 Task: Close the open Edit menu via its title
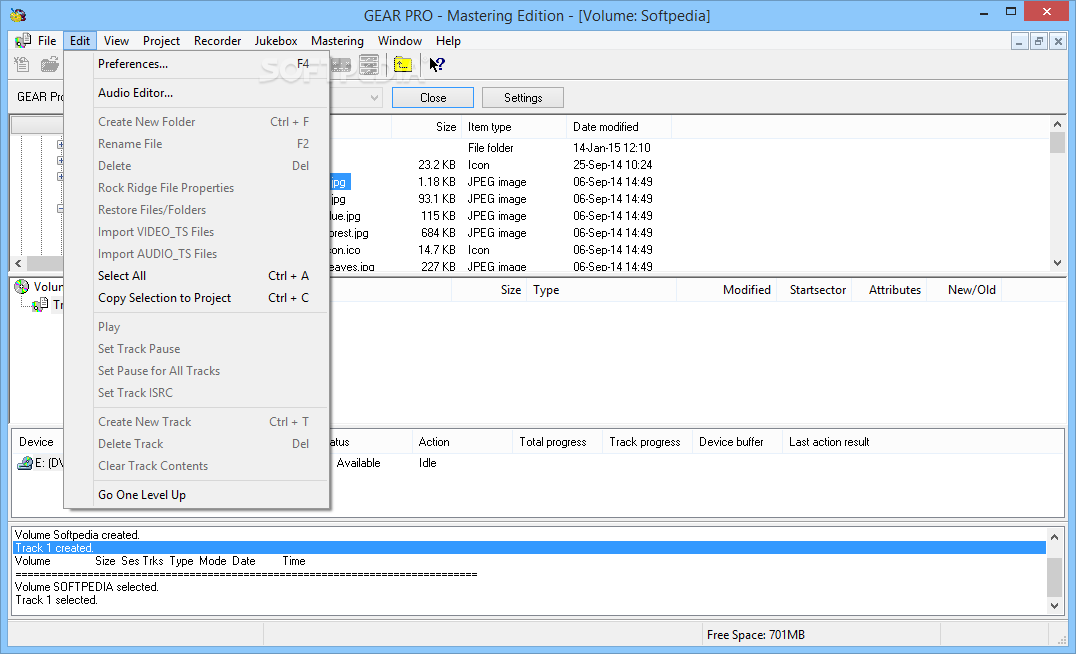80,40
